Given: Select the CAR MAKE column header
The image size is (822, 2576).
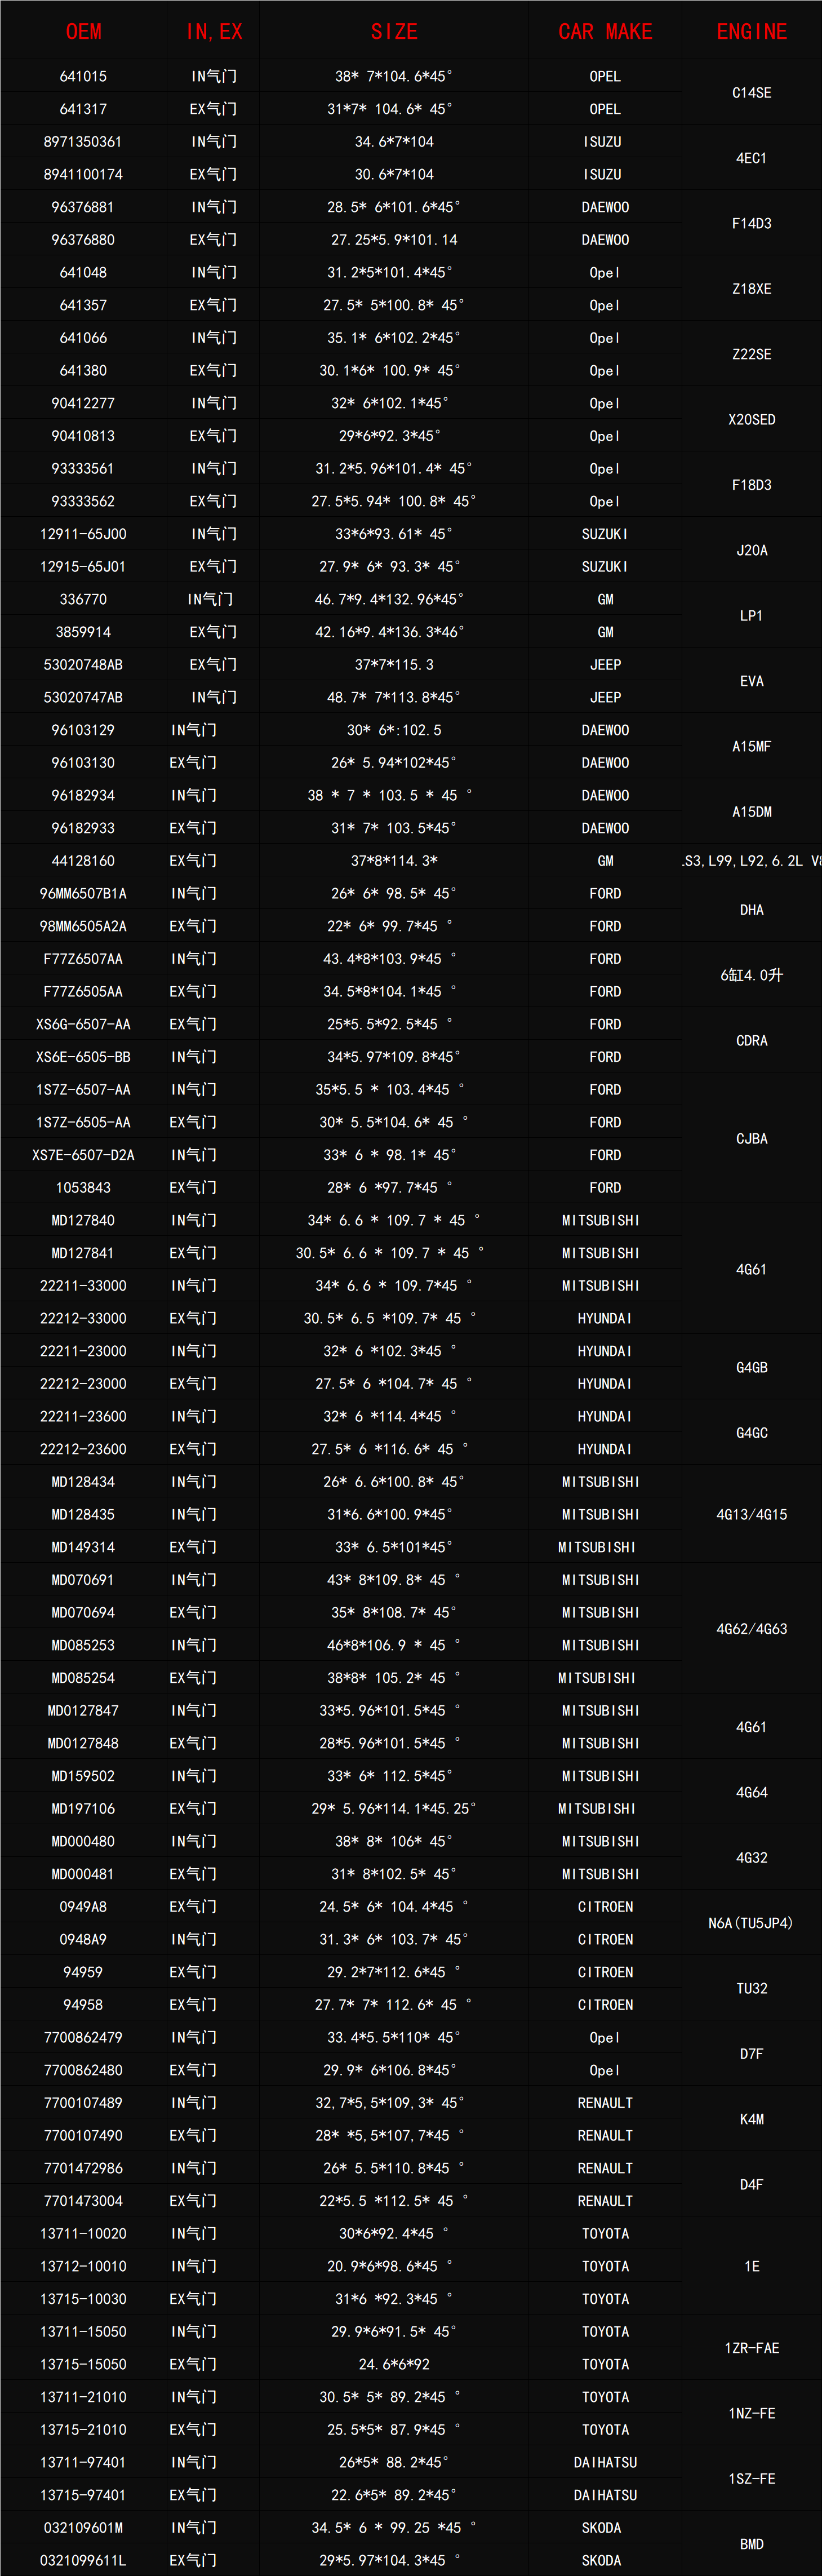Looking at the screenshot, I should [605, 32].
